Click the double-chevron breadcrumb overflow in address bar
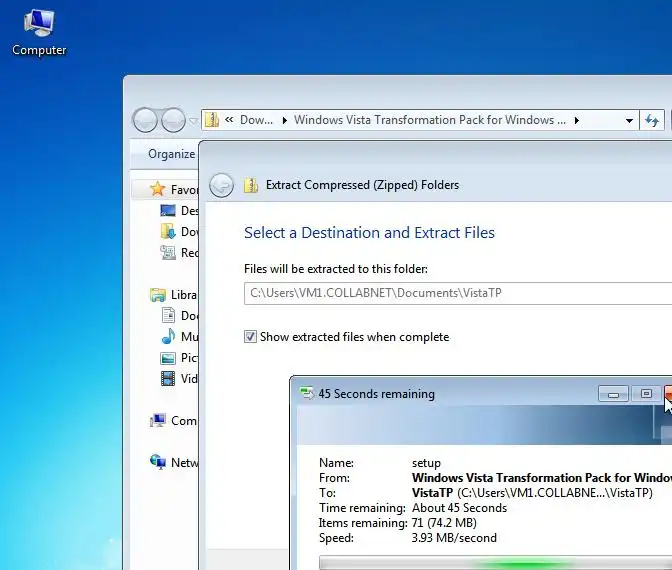This screenshot has width=672, height=570. click(x=229, y=120)
